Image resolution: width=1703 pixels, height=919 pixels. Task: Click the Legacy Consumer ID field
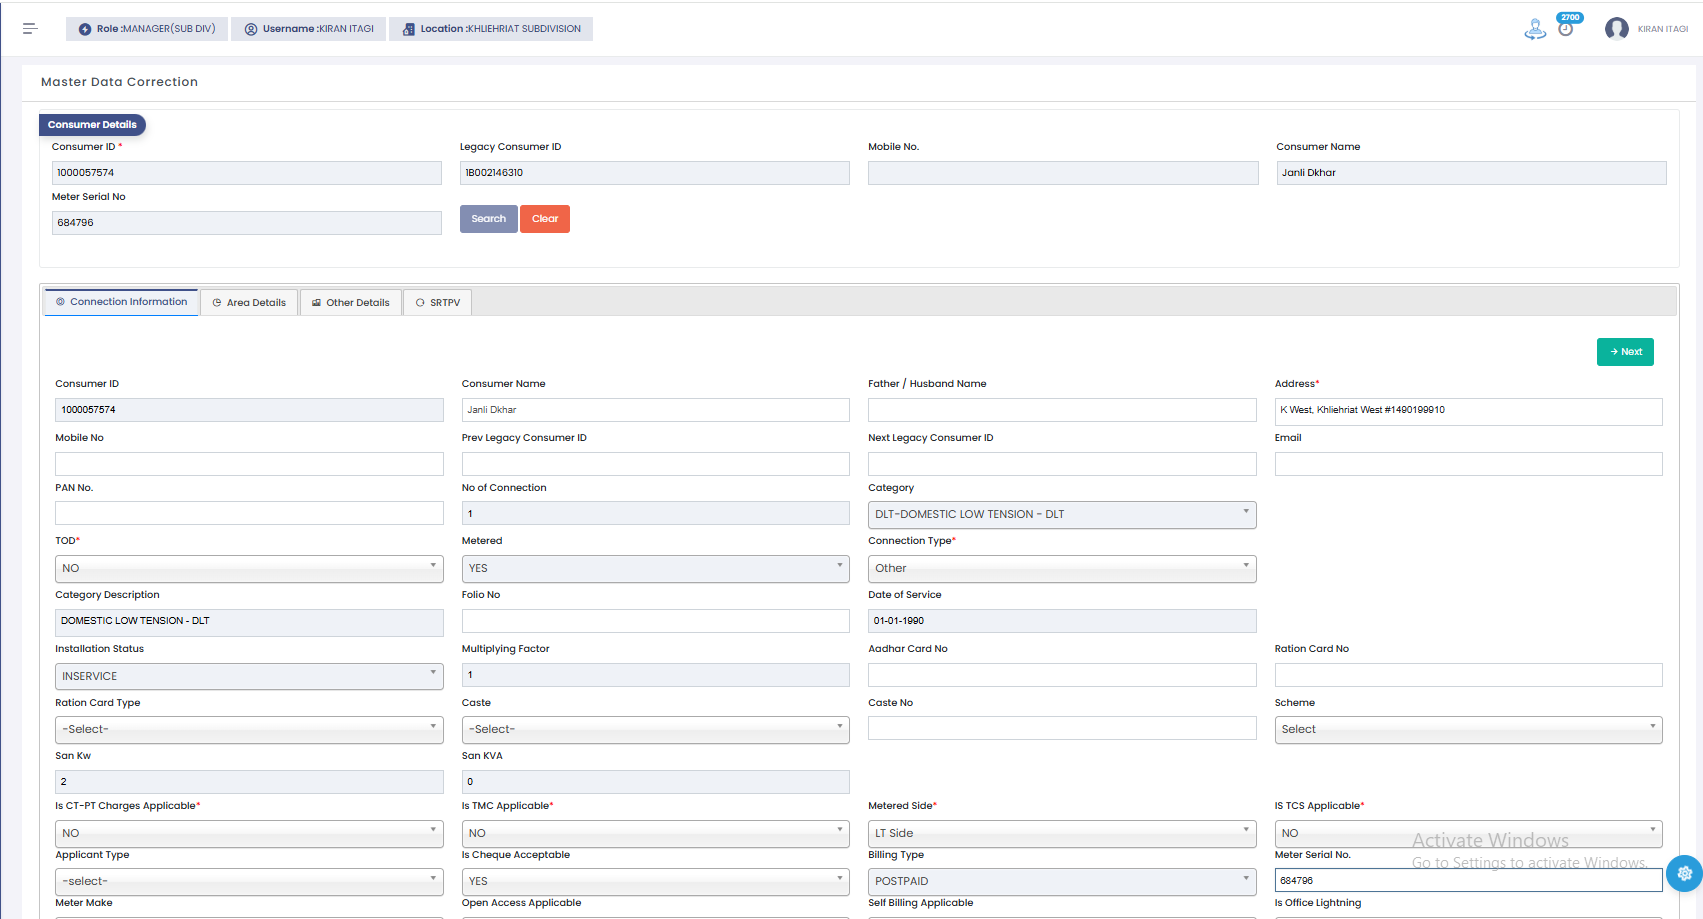point(655,173)
